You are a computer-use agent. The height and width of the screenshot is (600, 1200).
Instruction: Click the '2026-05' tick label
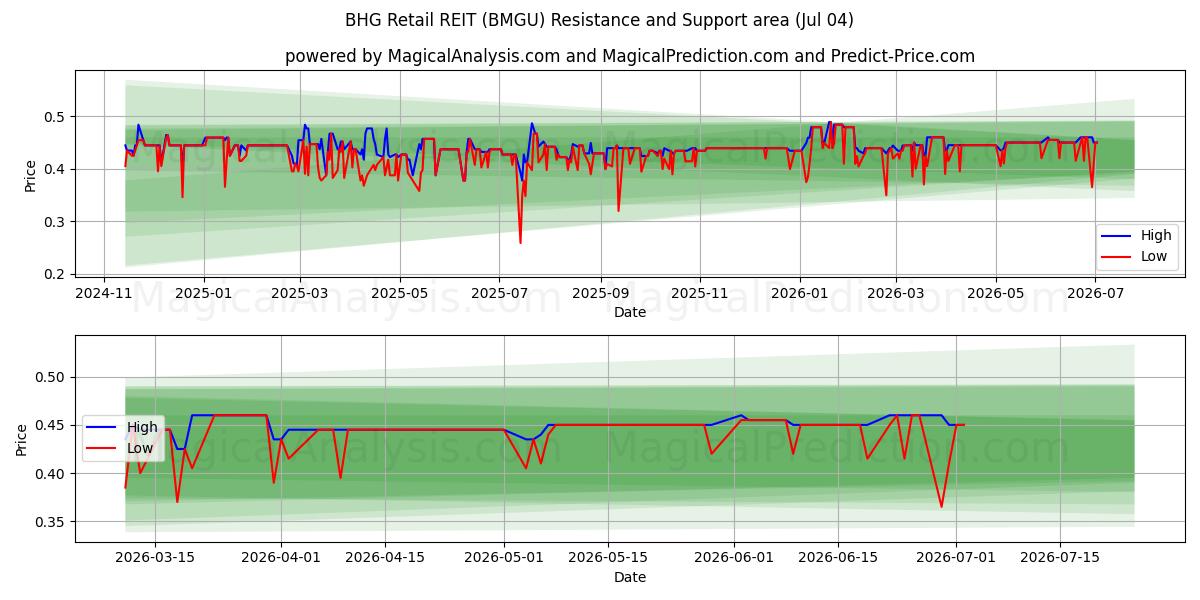click(x=995, y=293)
